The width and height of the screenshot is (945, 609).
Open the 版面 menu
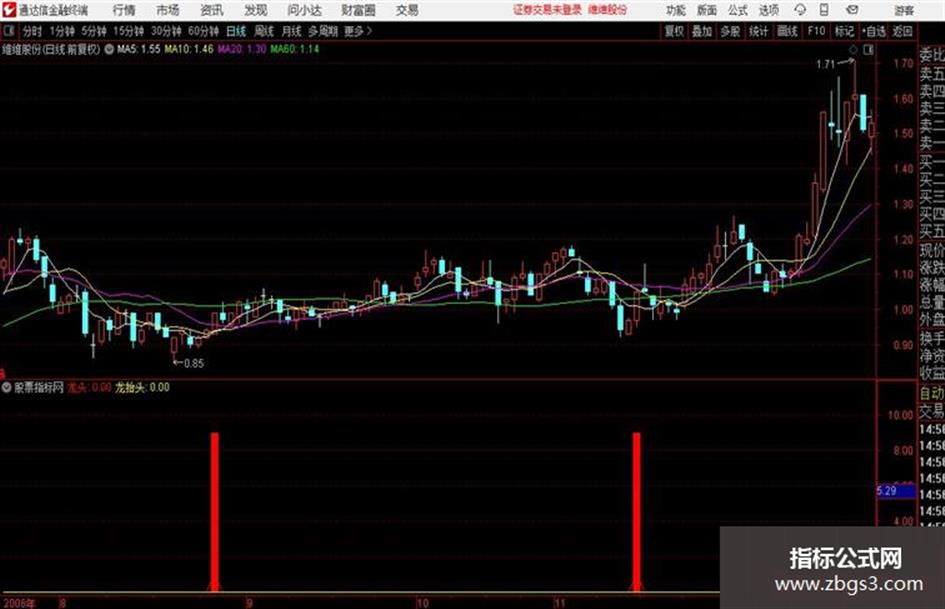(x=706, y=10)
